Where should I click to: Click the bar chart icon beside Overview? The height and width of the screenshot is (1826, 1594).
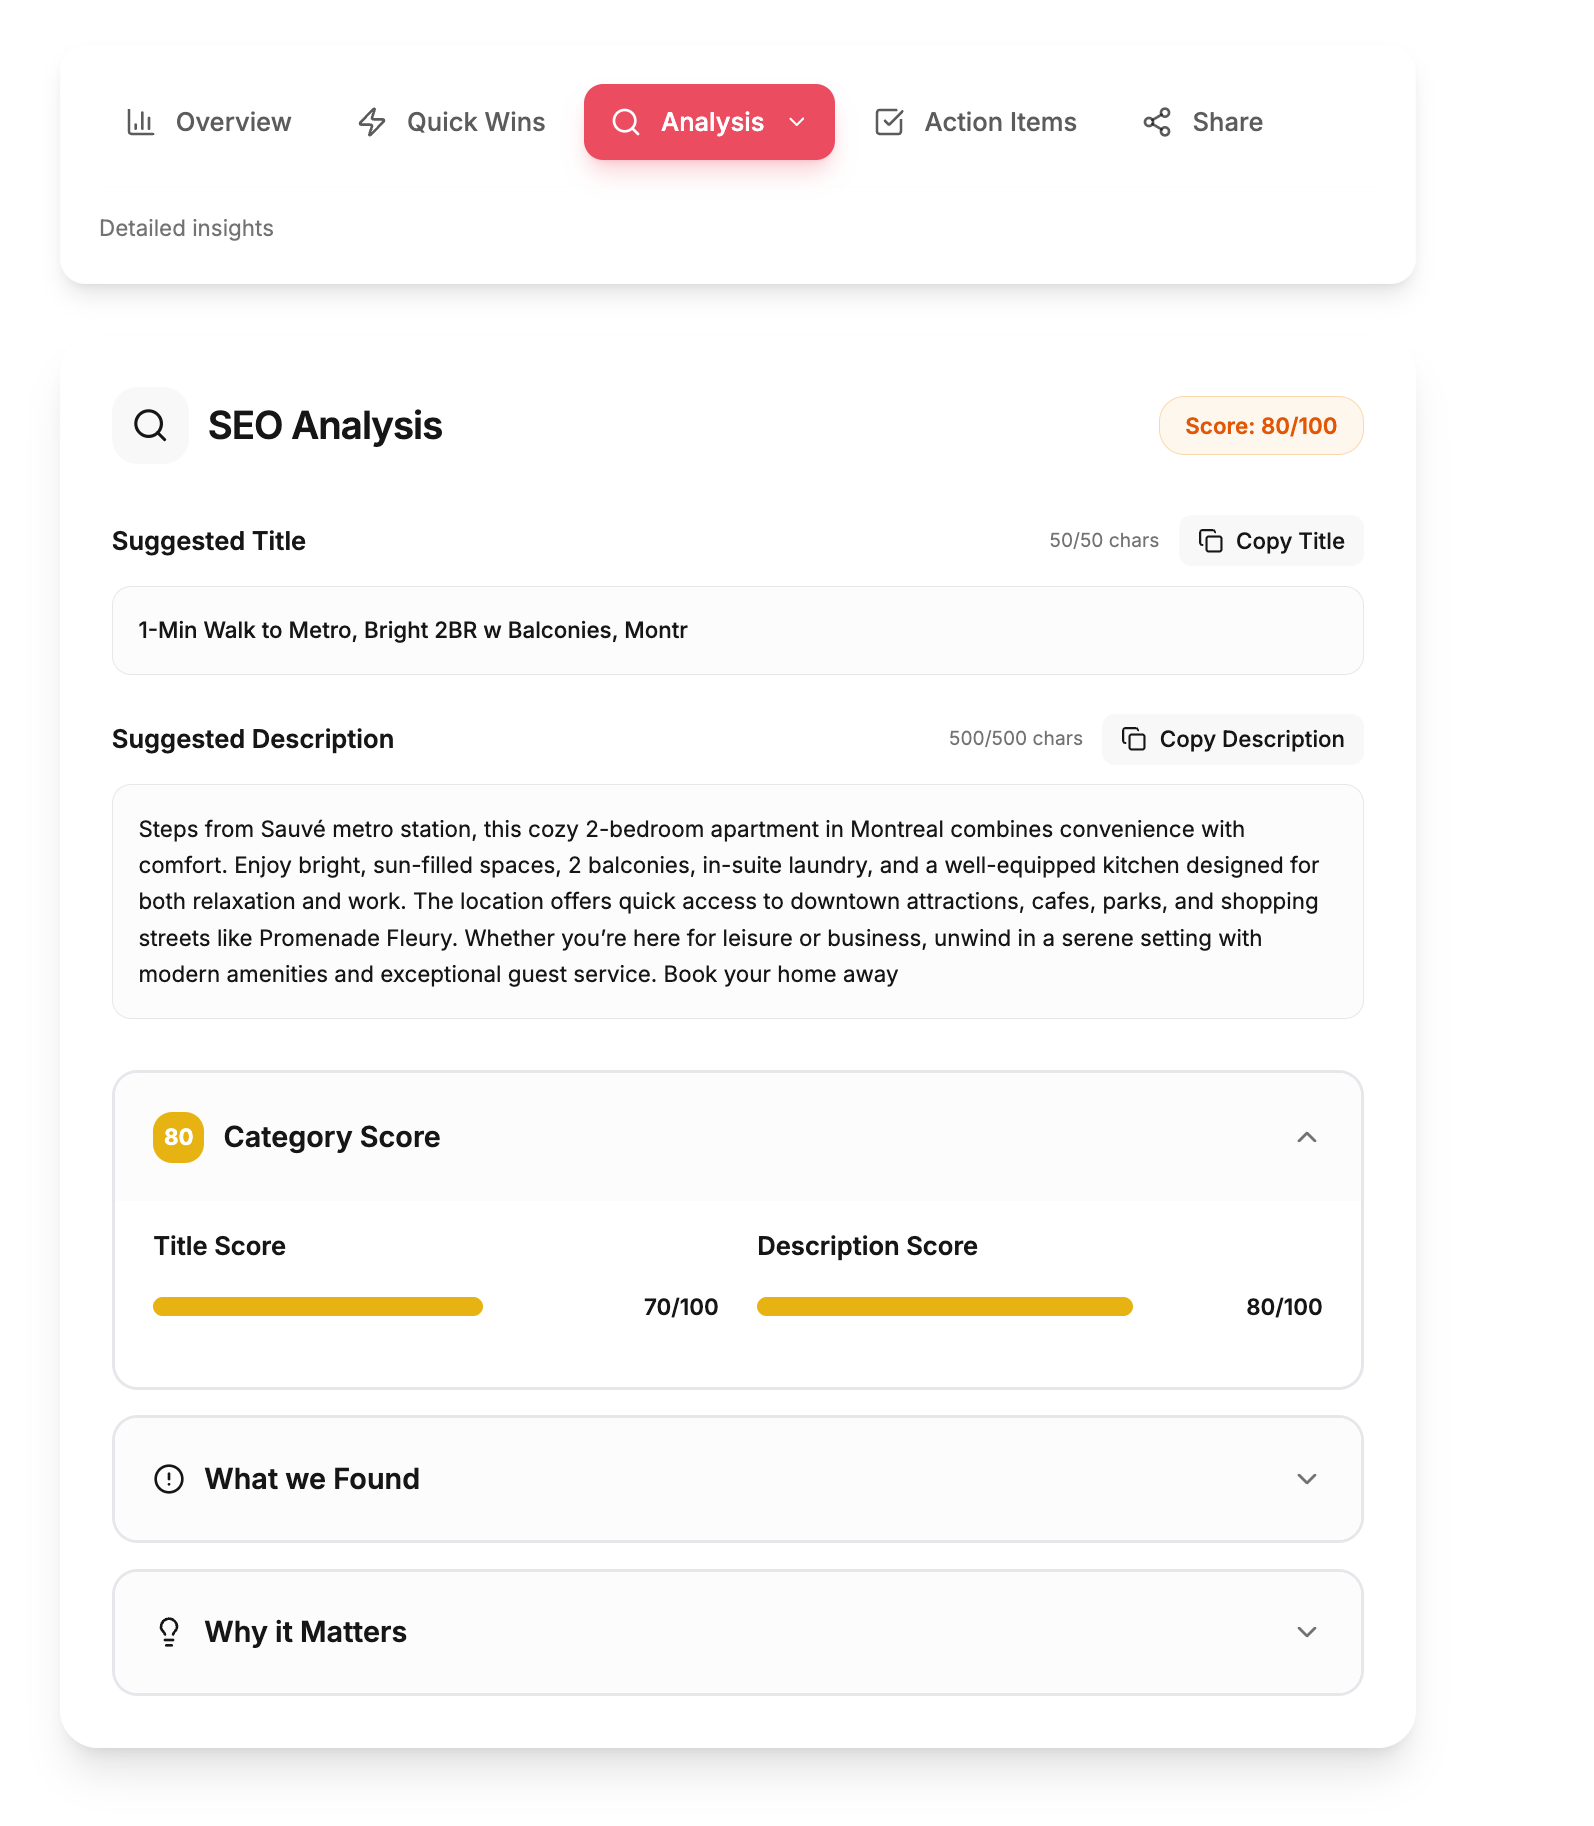(139, 122)
